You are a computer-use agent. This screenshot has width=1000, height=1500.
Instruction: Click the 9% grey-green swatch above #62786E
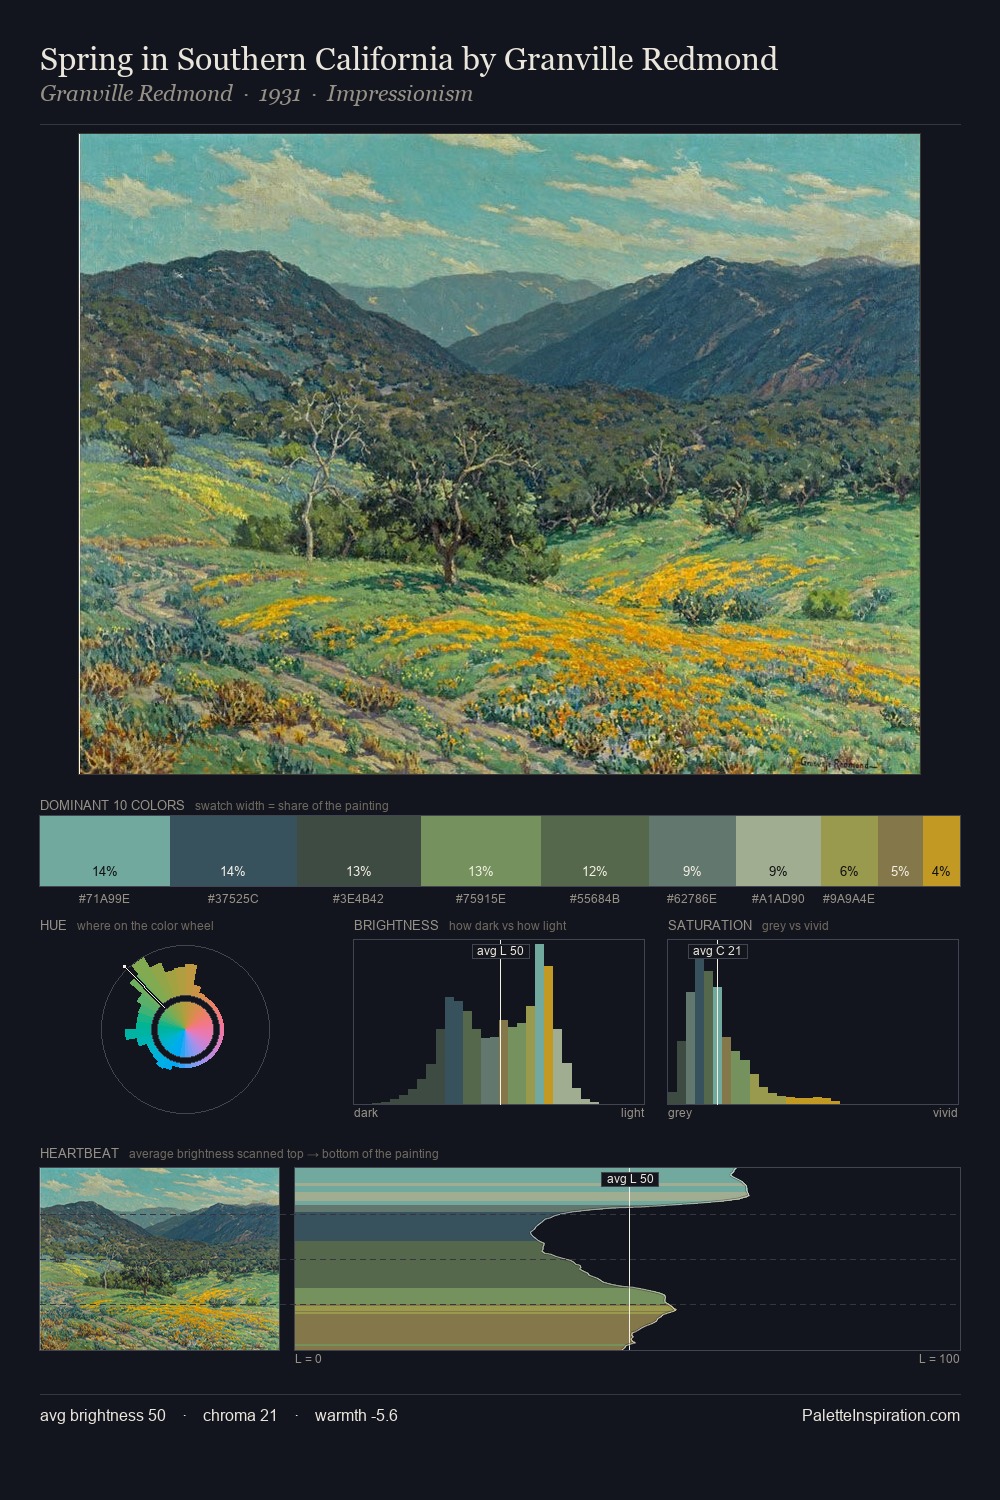[x=692, y=851]
